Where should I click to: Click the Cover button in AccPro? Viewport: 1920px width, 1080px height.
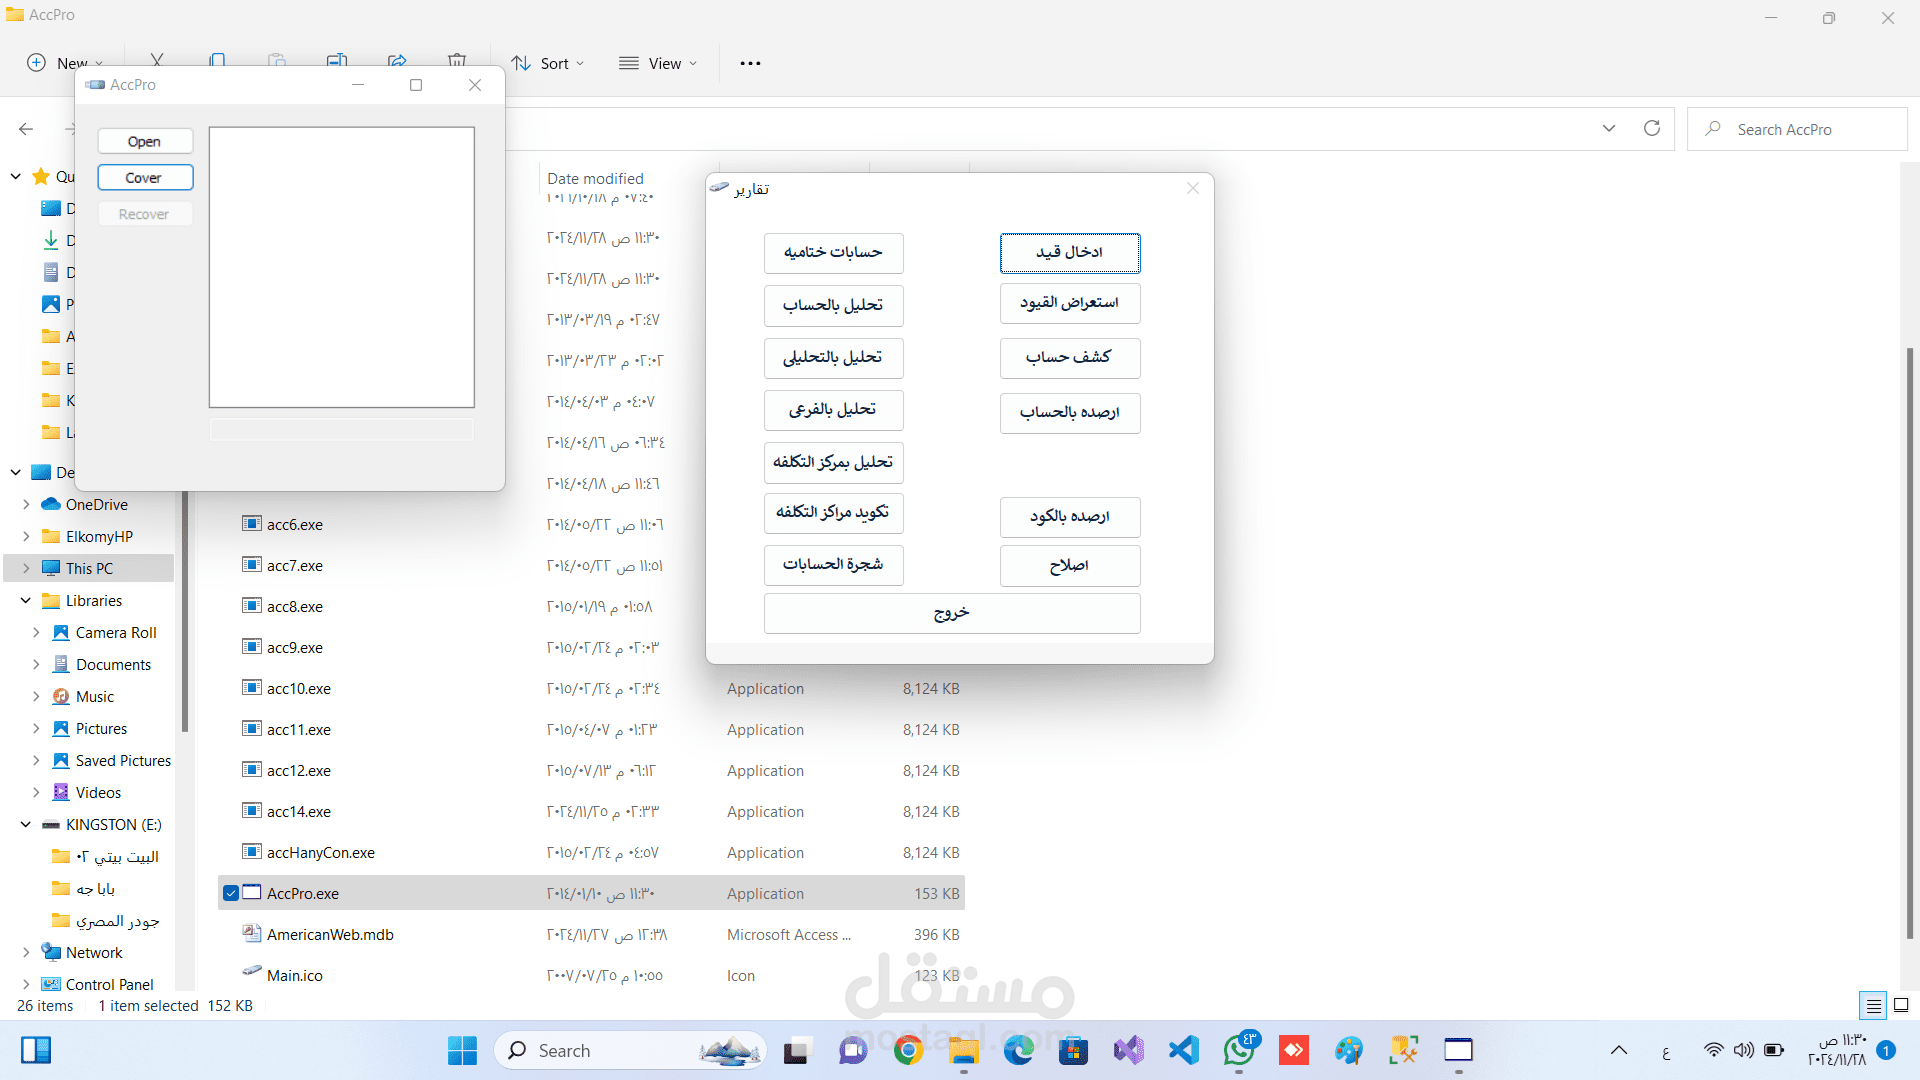point(145,178)
